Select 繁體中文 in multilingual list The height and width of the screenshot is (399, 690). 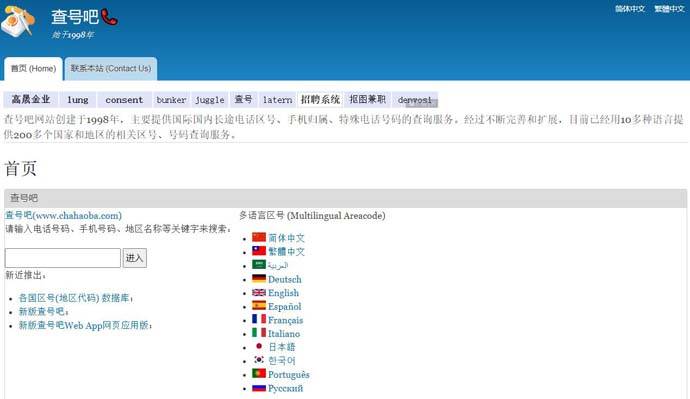pyautogui.click(x=286, y=252)
